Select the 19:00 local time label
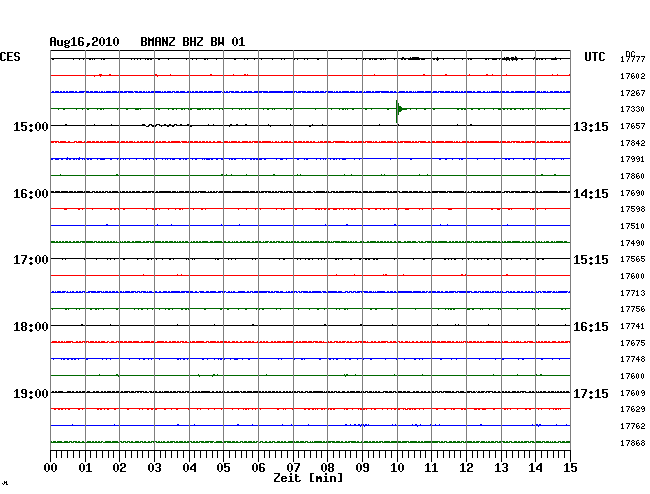Image resolution: width=650 pixels, height=494 pixels. [x=31, y=393]
